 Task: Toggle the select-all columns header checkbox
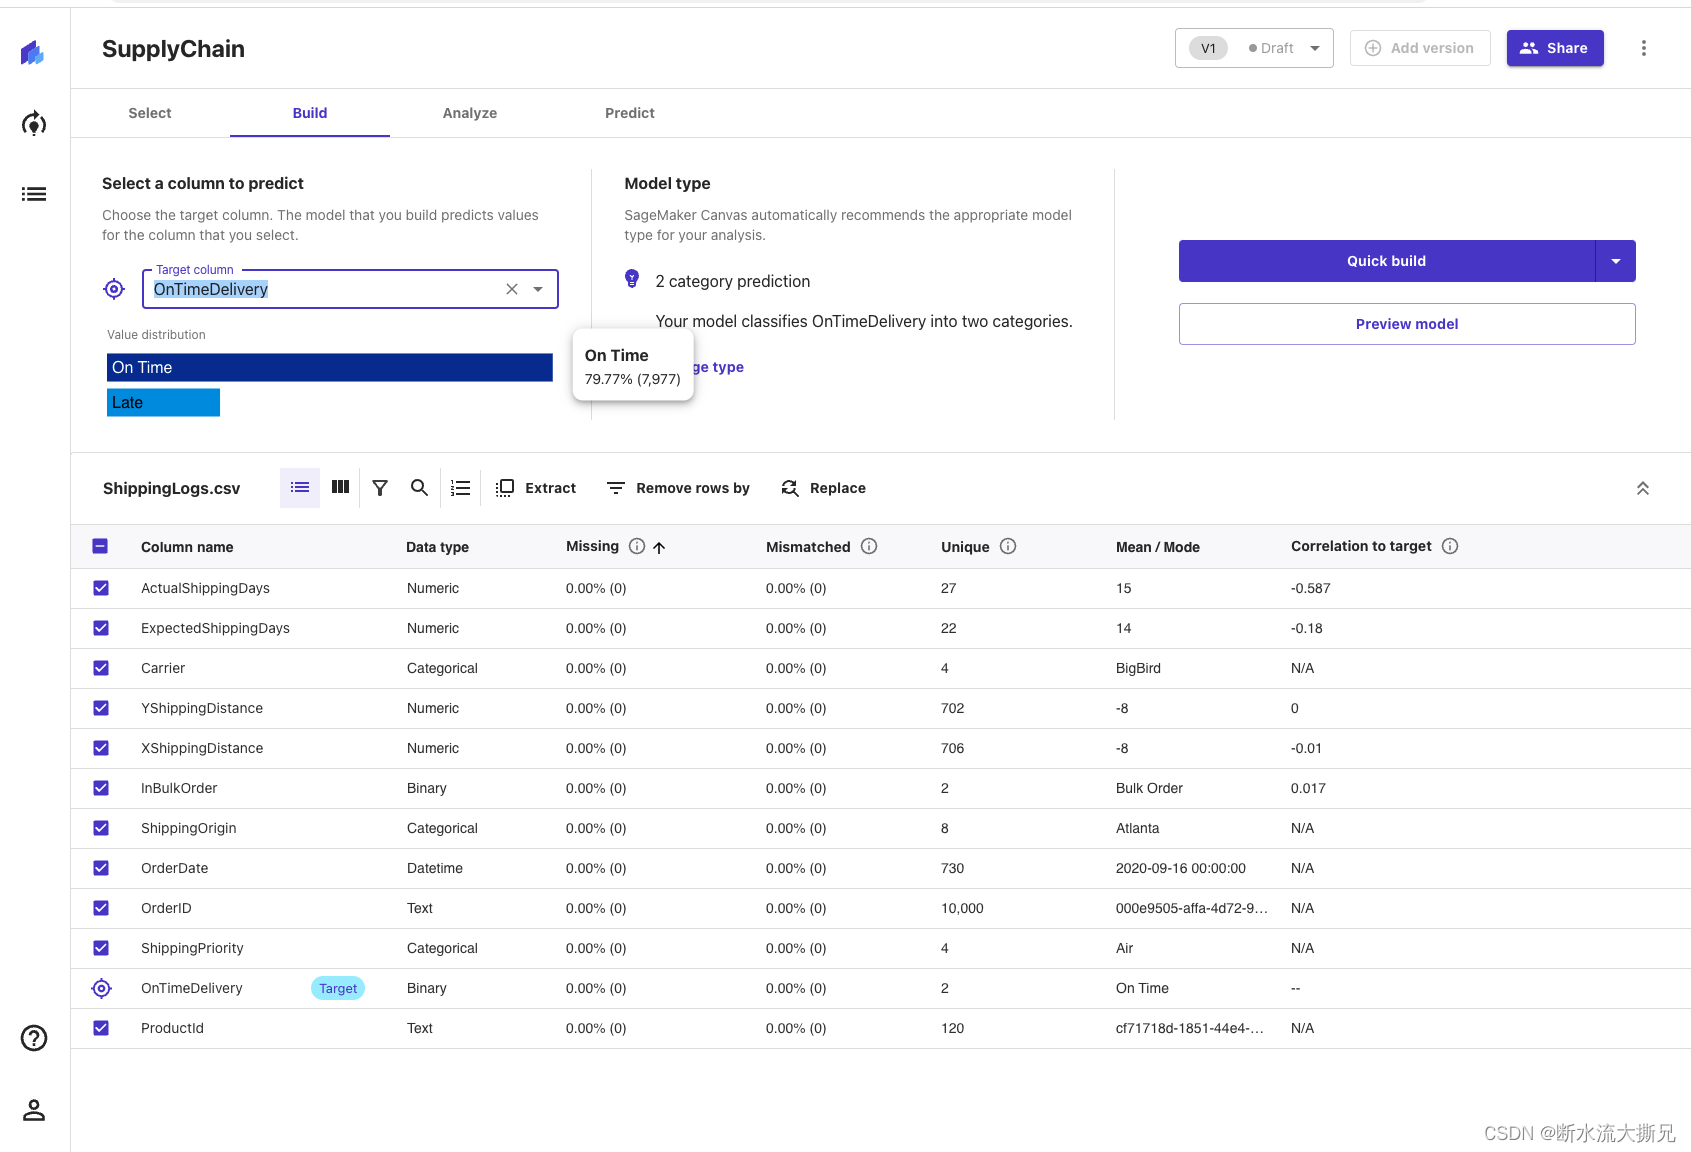click(100, 546)
